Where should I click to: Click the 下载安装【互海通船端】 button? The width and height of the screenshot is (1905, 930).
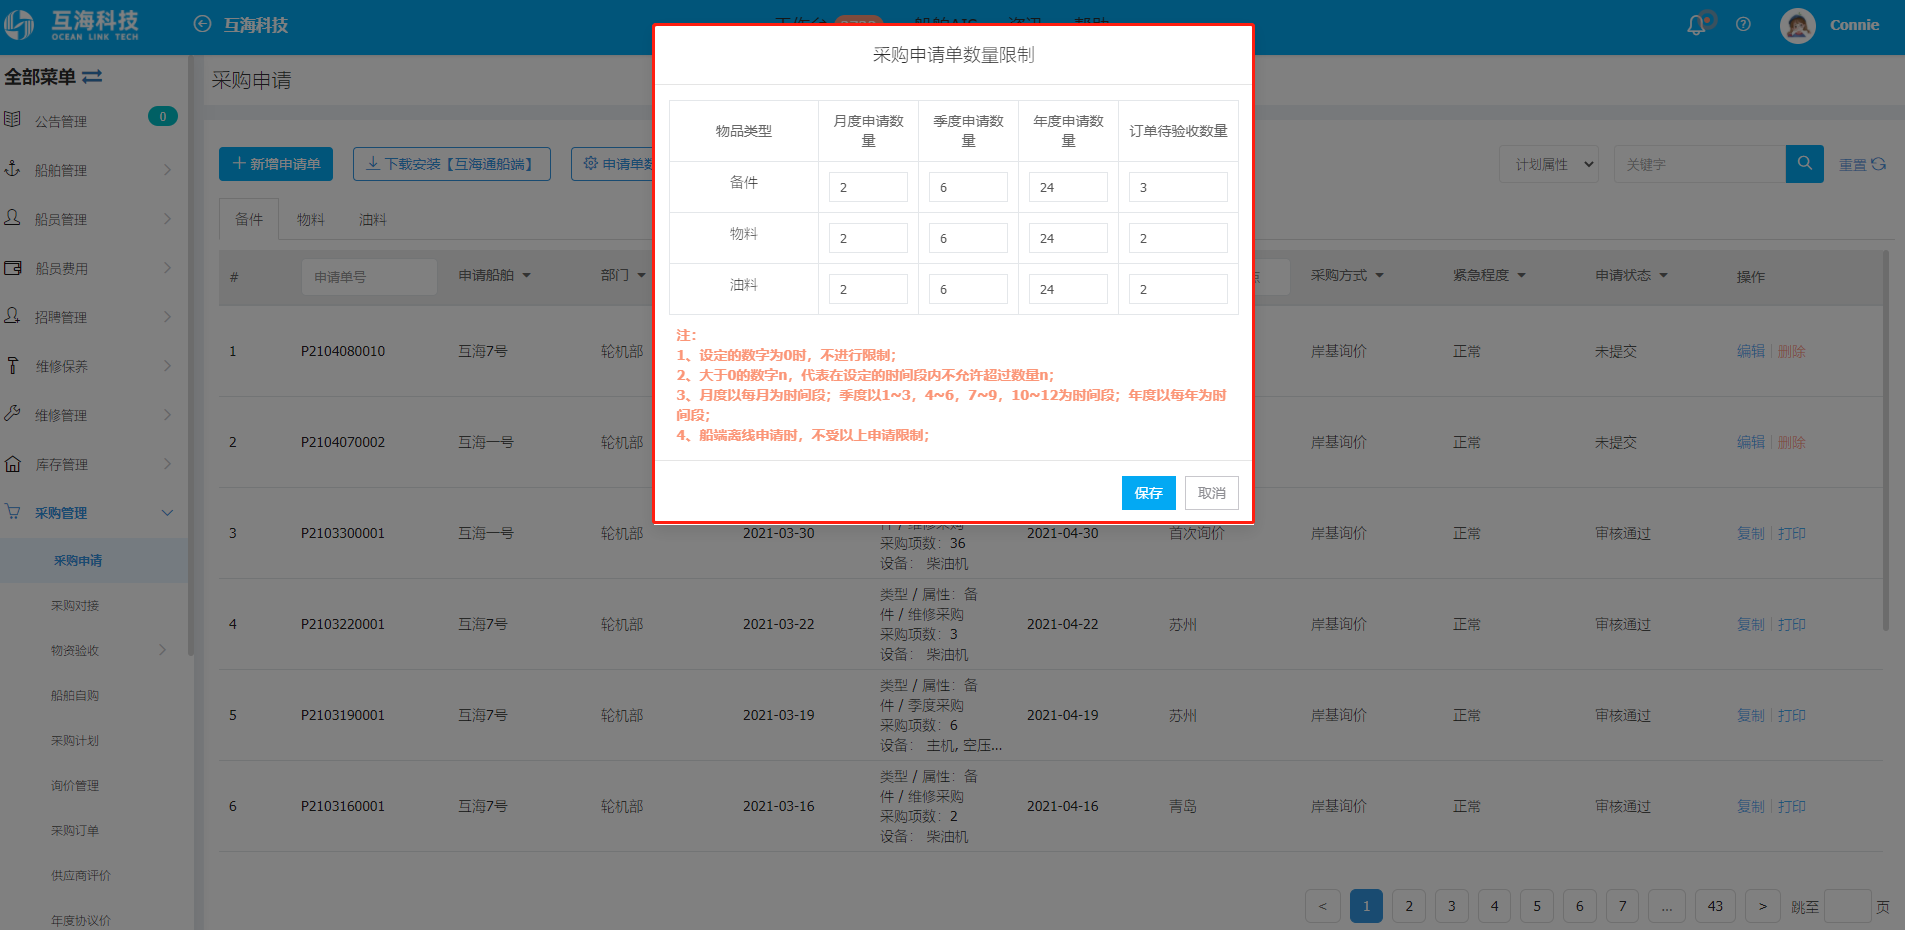click(452, 164)
